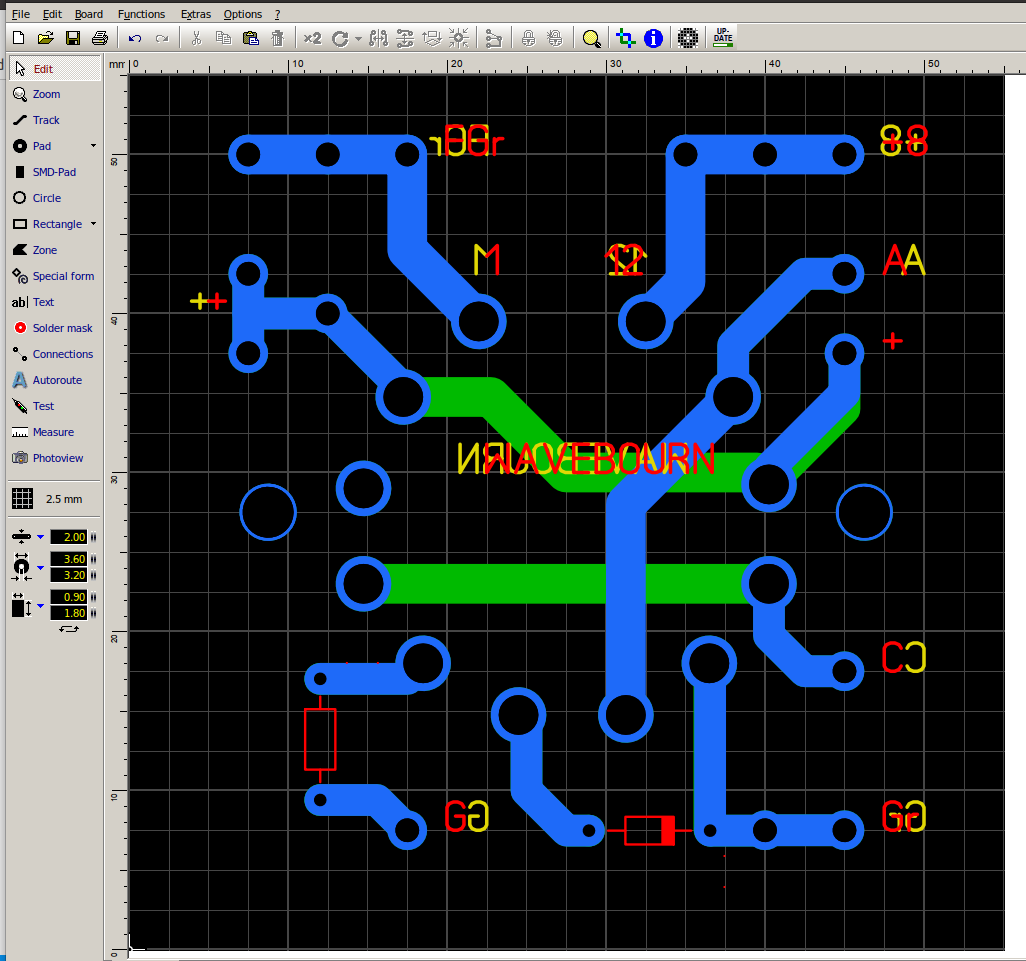Adjust the stepper beside SMD height 1.80
The width and height of the screenshot is (1026, 961).
tap(94, 613)
